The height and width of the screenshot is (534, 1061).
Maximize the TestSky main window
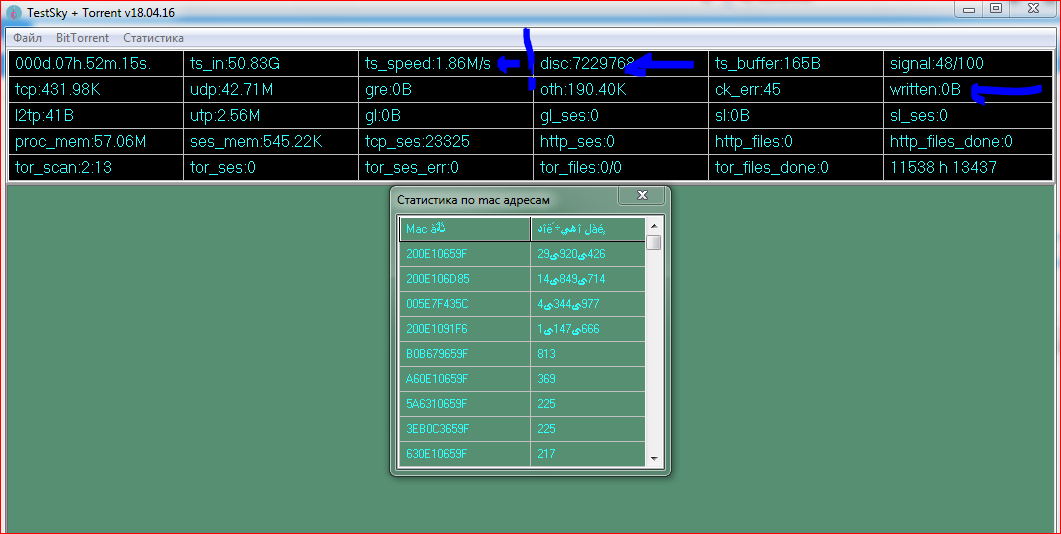pos(996,9)
